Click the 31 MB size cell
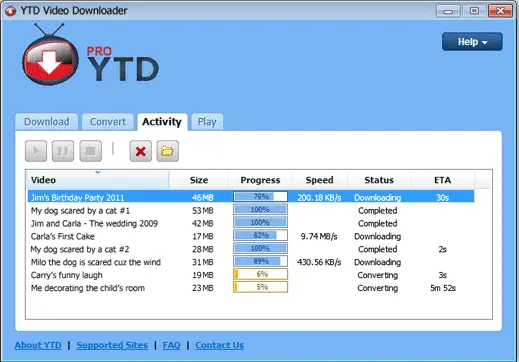This screenshot has width=519, height=362. point(203,262)
